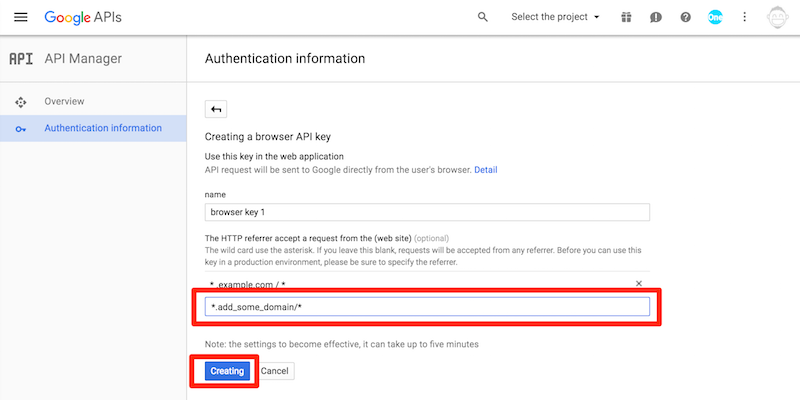Open the gift box icon
The height and width of the screenshot is (400, 800).
[x=626, y=17]
